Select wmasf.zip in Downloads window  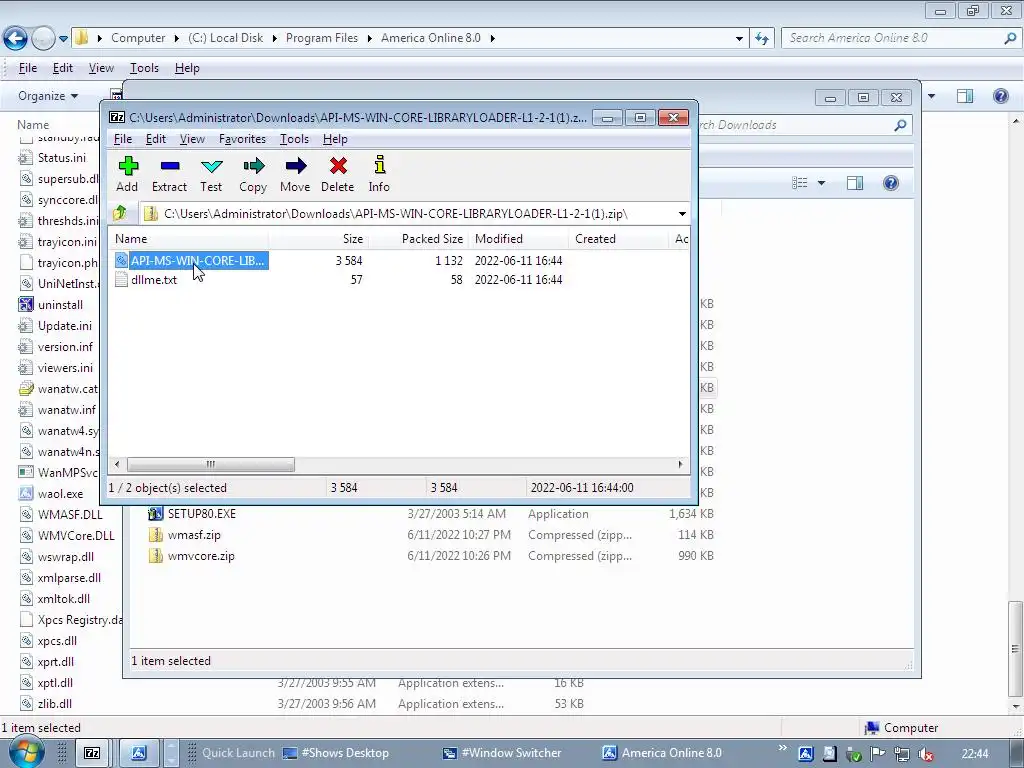tap(185, 535)
